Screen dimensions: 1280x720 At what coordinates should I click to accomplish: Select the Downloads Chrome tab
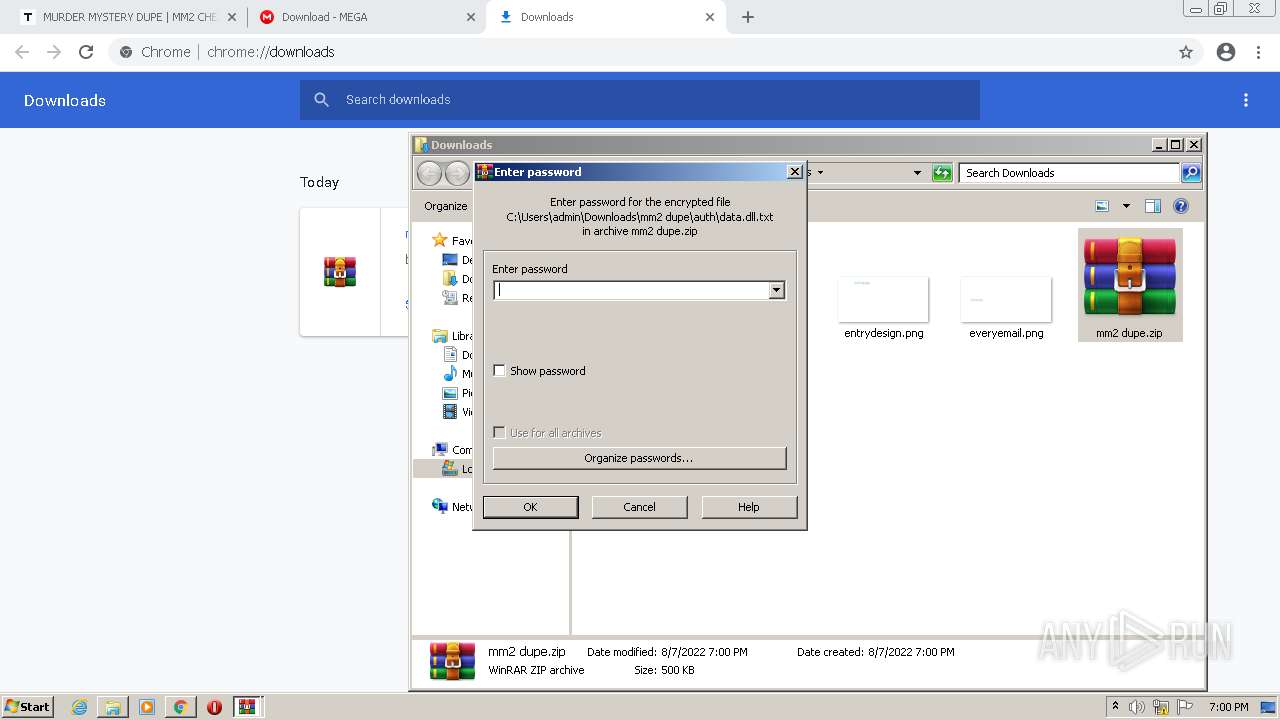click(605, 17)
